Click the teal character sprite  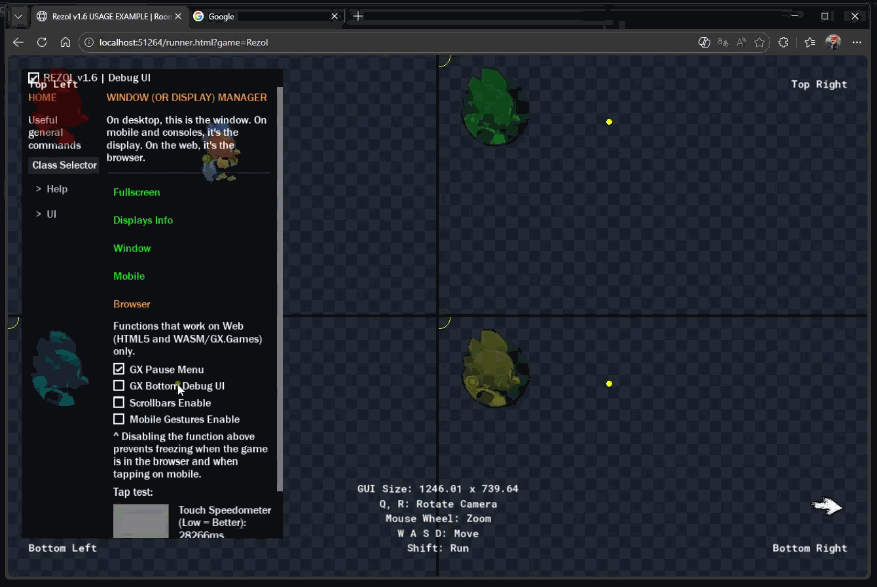(x=59, y=368)
